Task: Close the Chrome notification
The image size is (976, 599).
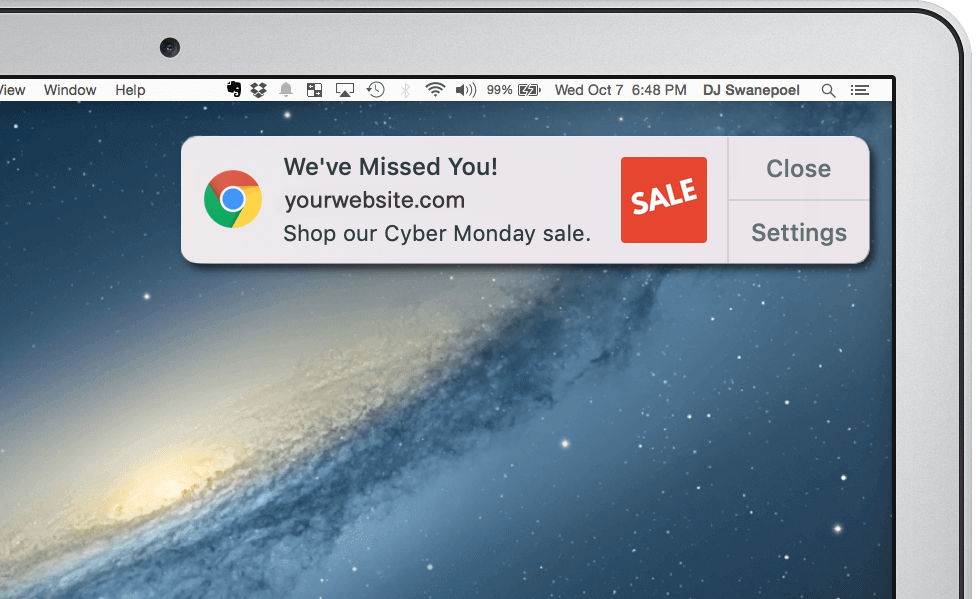Action: [x=799, y=169]
